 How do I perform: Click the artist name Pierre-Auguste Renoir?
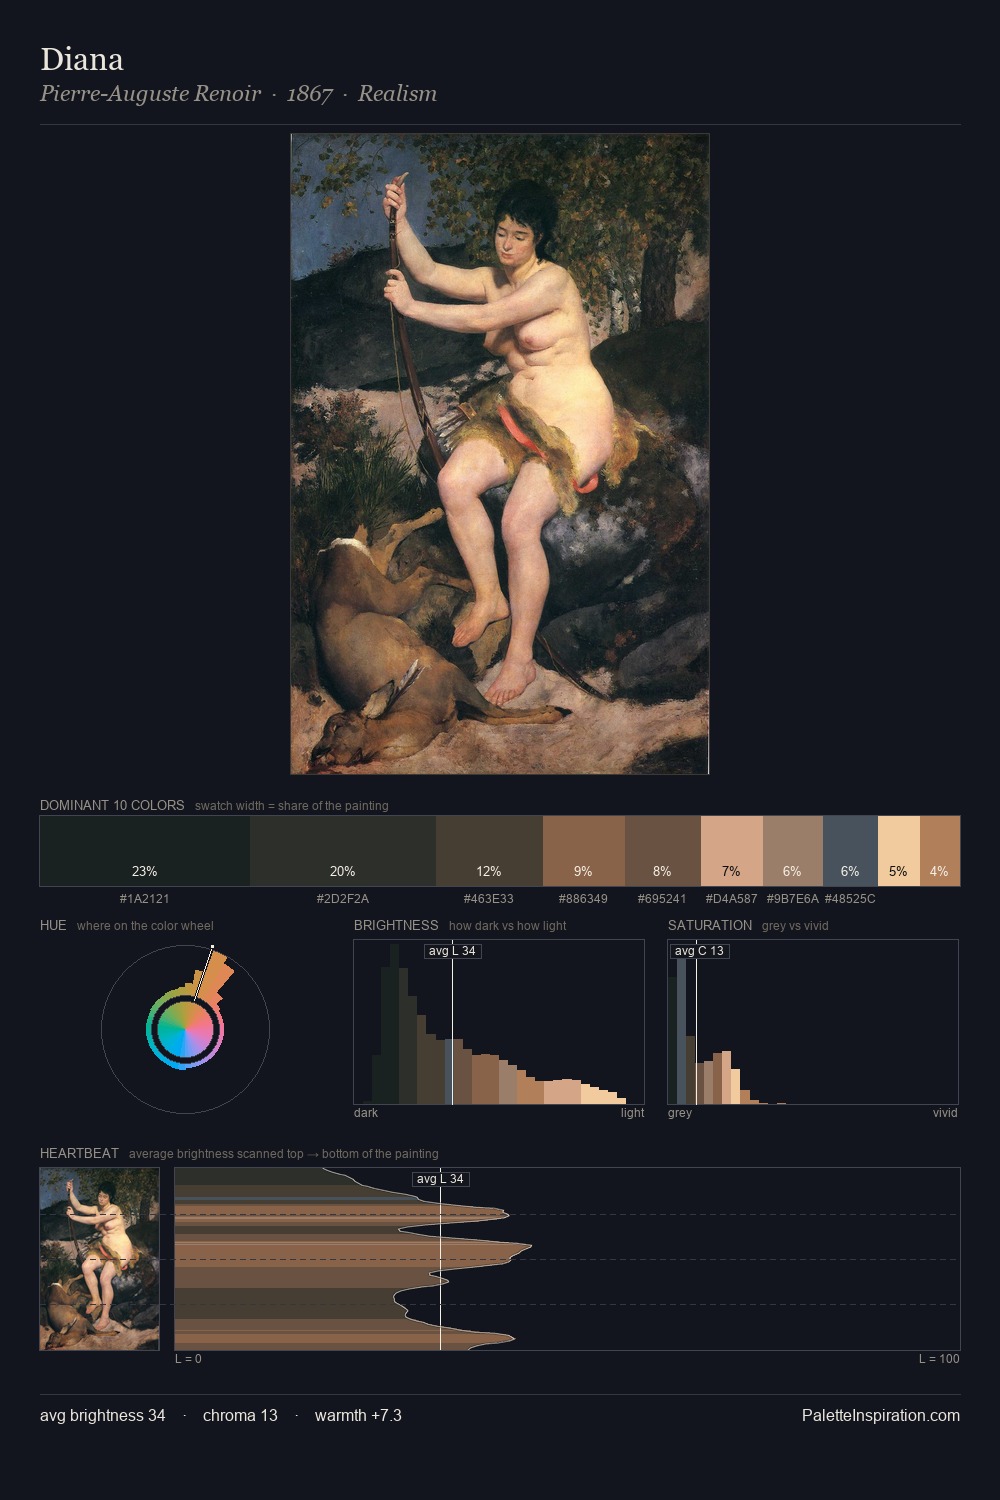[150, 94]
